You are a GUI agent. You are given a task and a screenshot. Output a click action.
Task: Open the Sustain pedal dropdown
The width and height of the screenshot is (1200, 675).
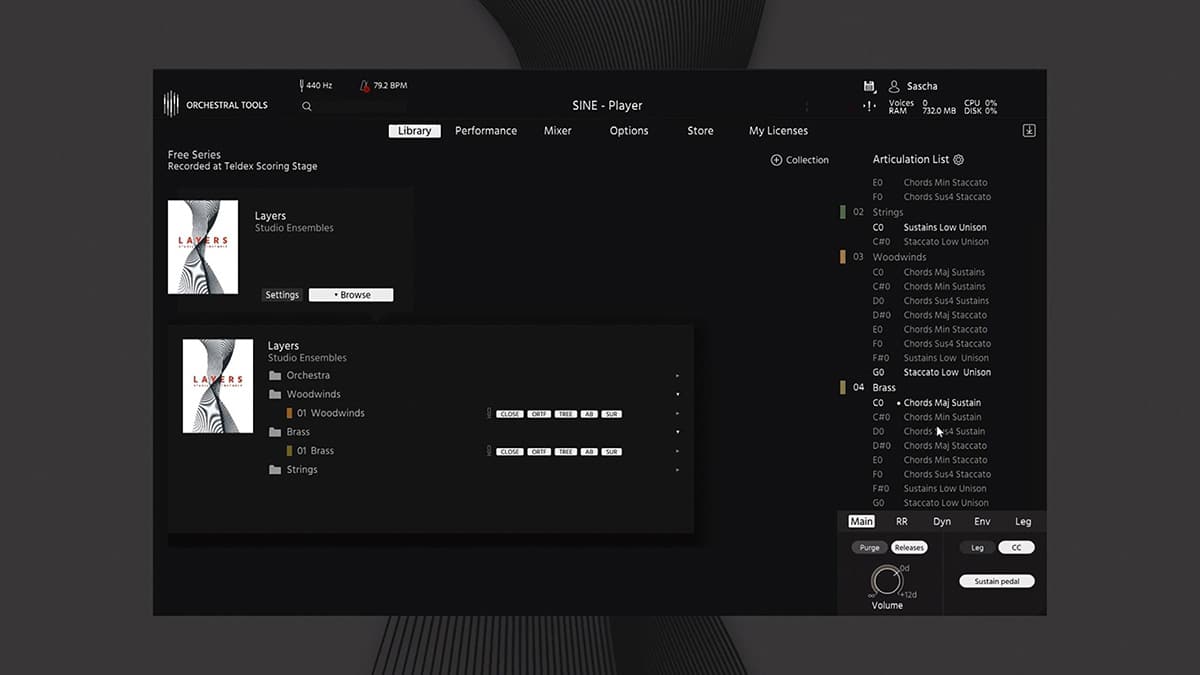[997, 581]
